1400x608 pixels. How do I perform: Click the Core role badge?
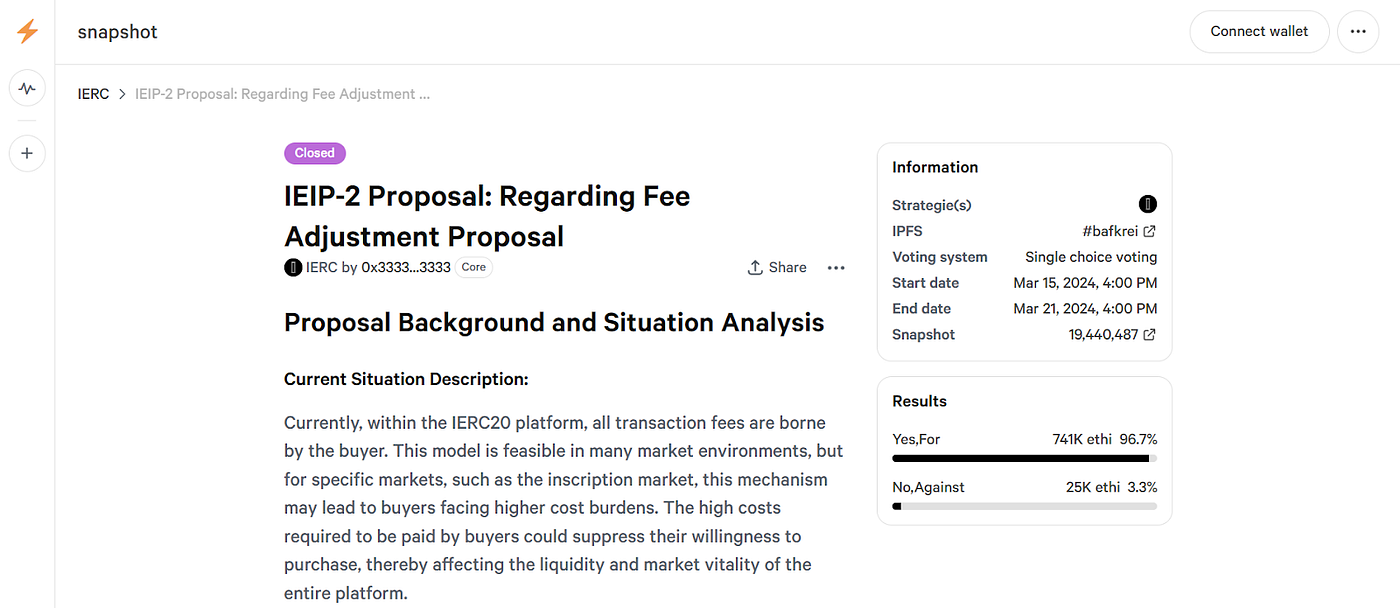474,267
